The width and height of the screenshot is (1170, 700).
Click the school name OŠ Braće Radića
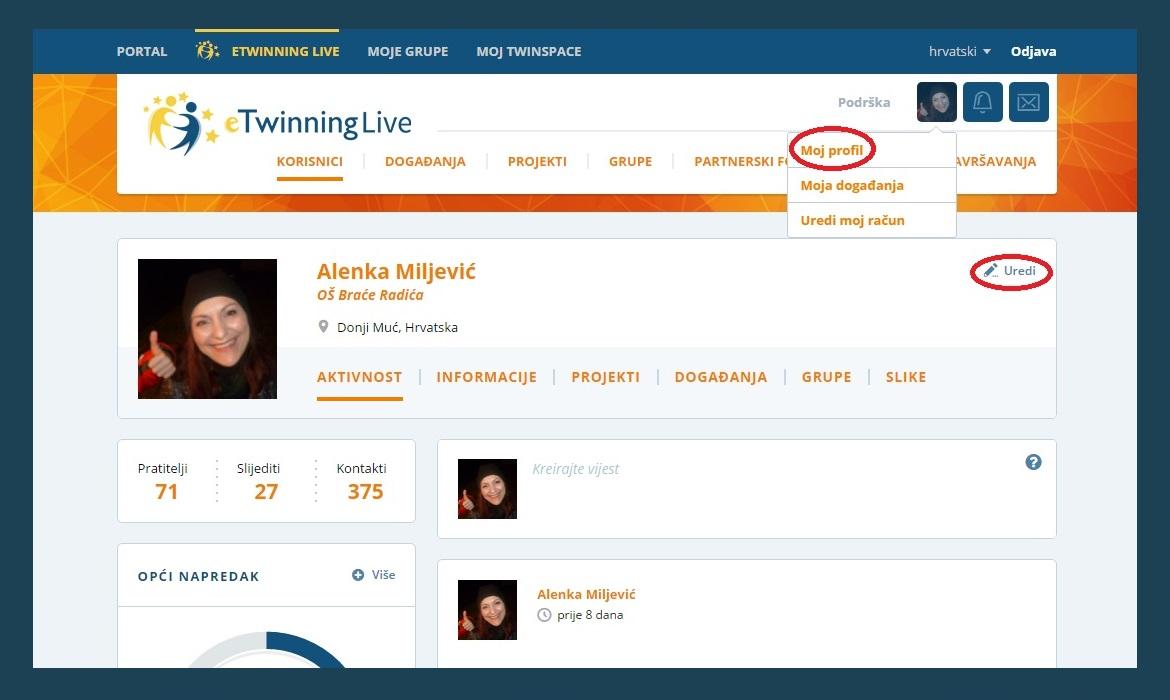click(370, 295)
